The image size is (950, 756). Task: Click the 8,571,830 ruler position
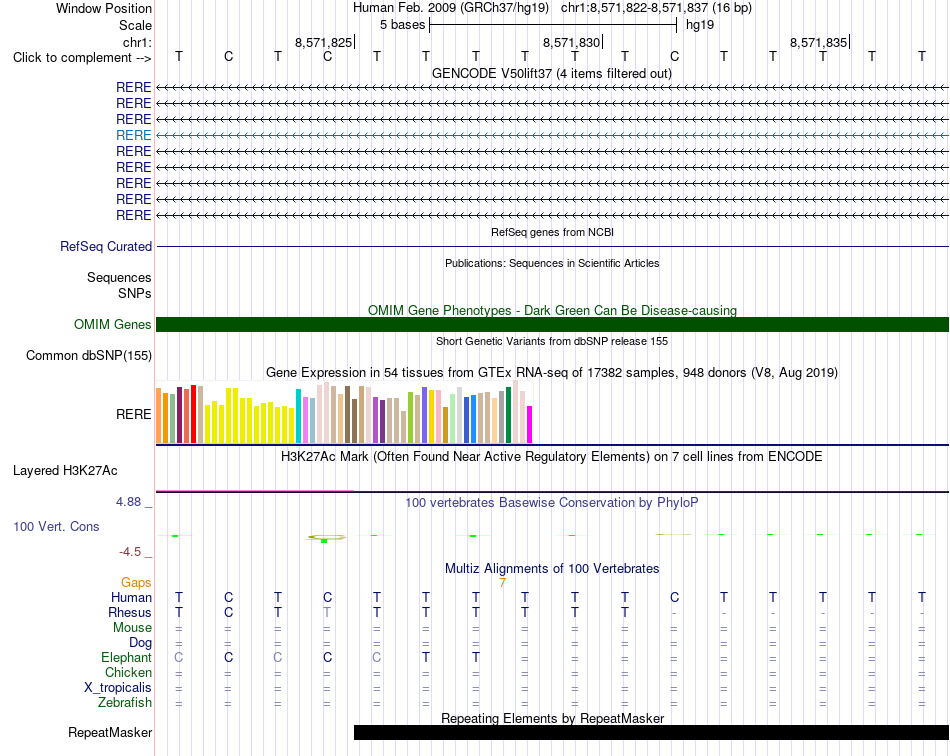tap(571, 42)
